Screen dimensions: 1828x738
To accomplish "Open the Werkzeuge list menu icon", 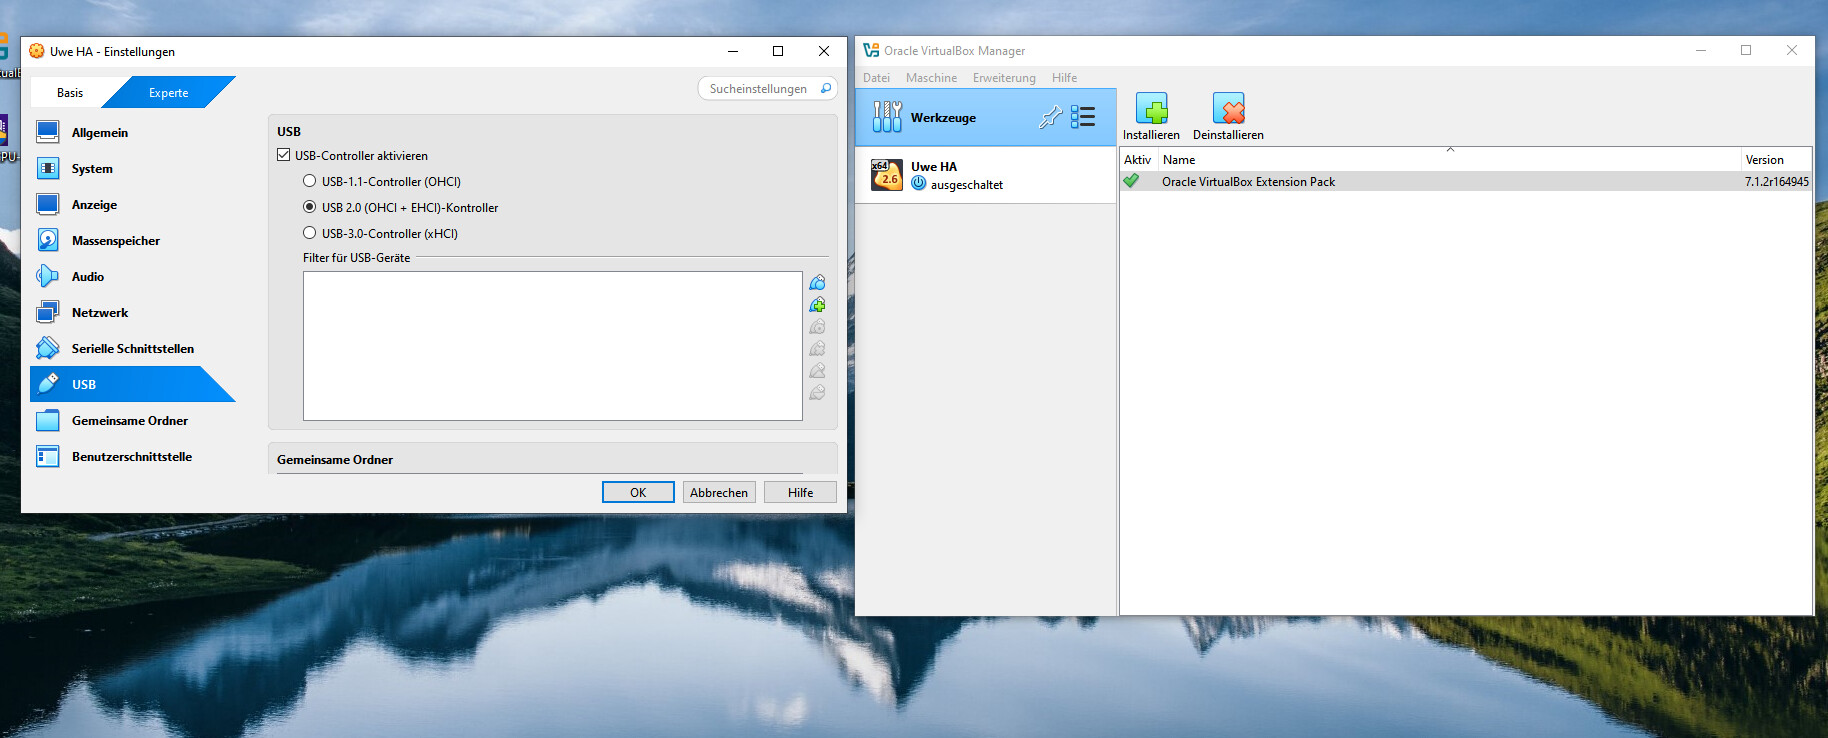I will [x=1083, y=118].
